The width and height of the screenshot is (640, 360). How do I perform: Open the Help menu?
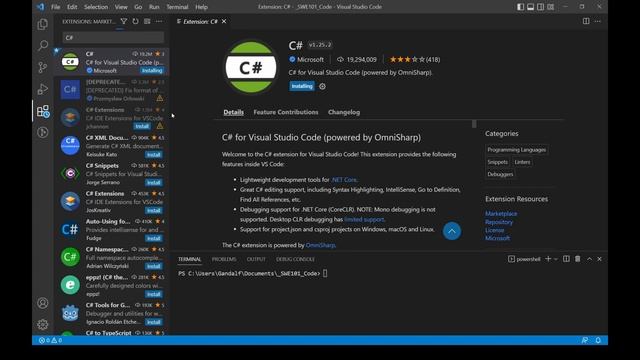click(x=201, y=7)
